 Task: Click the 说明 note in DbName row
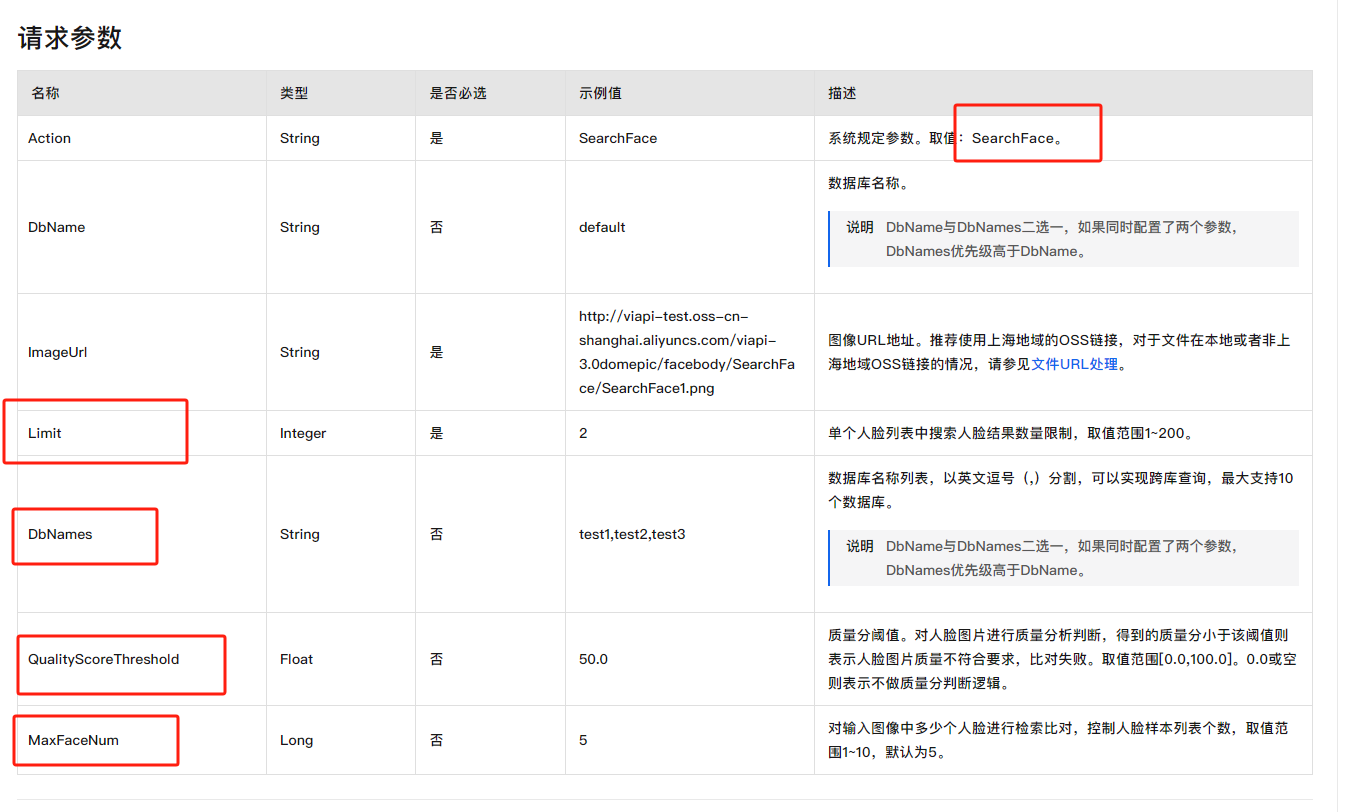click(x=1063, y=239)
